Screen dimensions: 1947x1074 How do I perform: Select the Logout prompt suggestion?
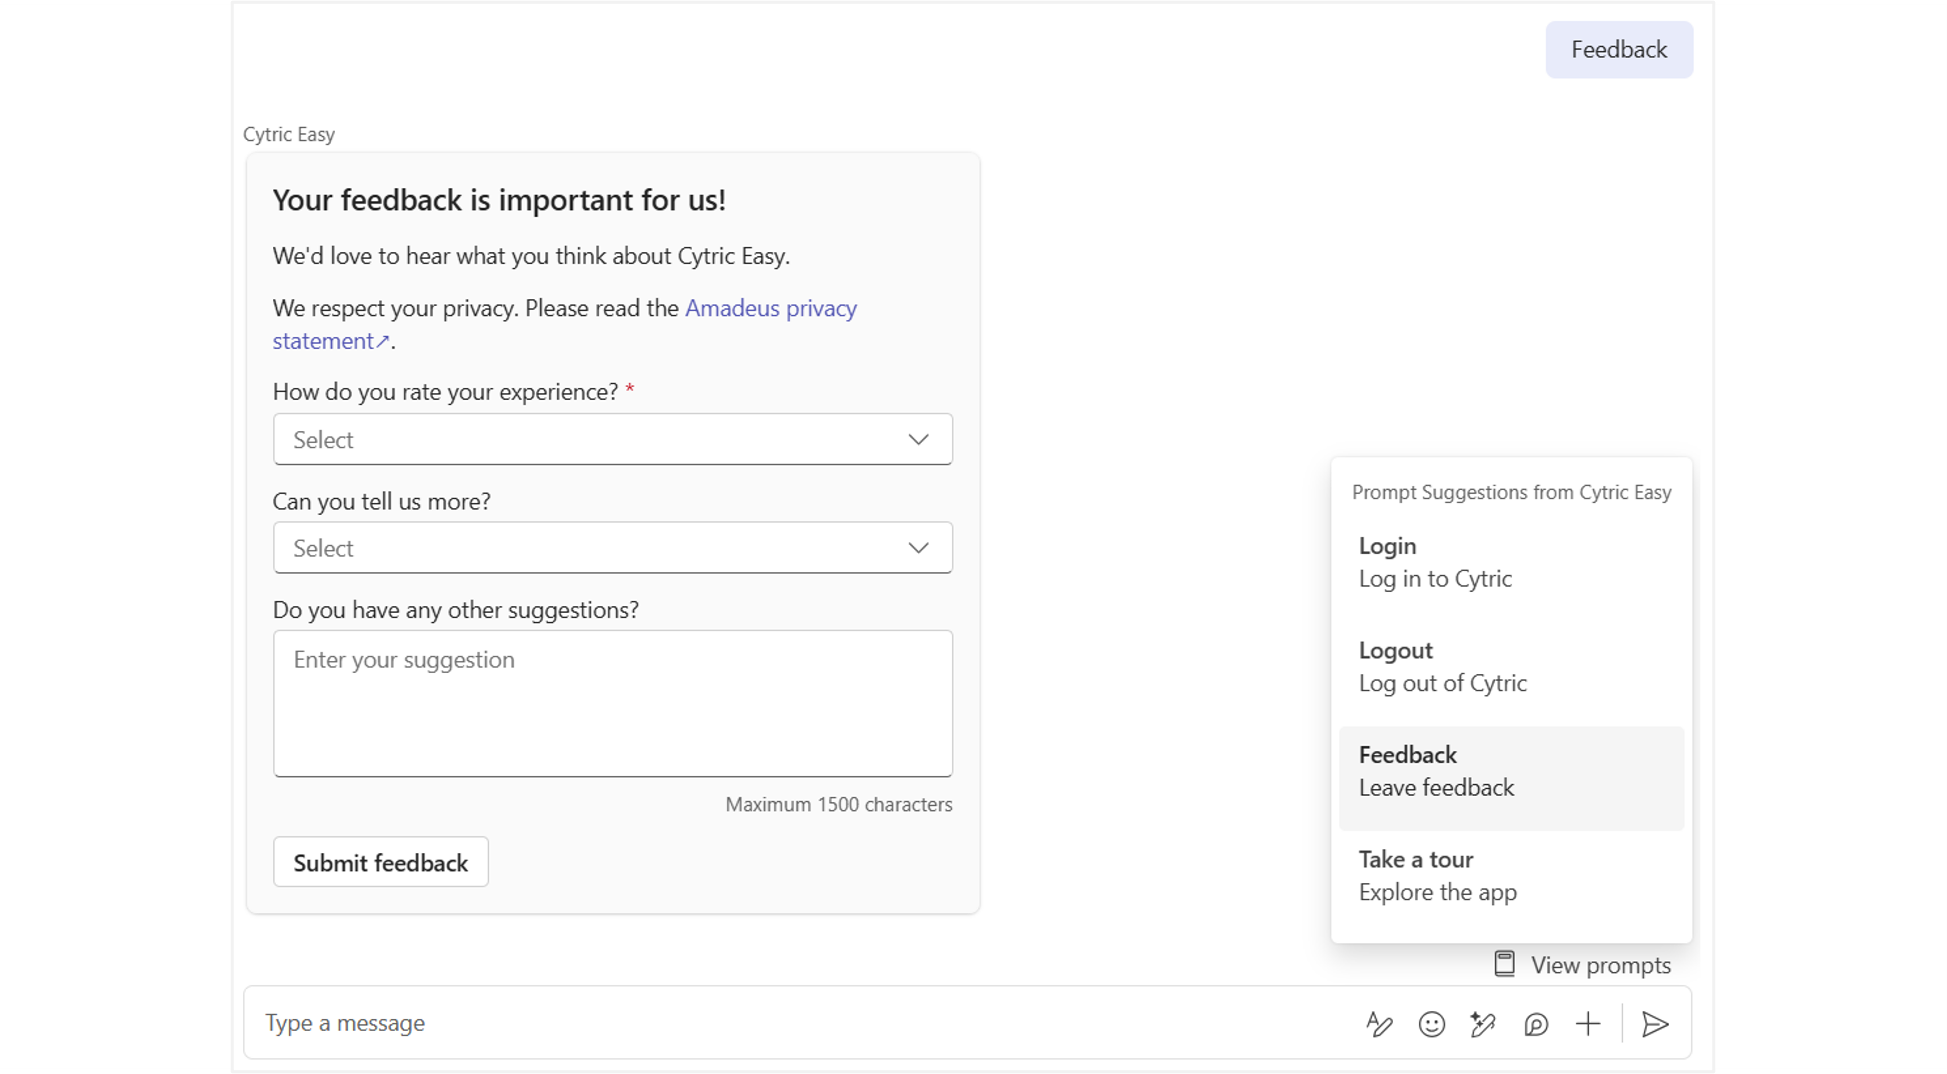click(1510, 667)
